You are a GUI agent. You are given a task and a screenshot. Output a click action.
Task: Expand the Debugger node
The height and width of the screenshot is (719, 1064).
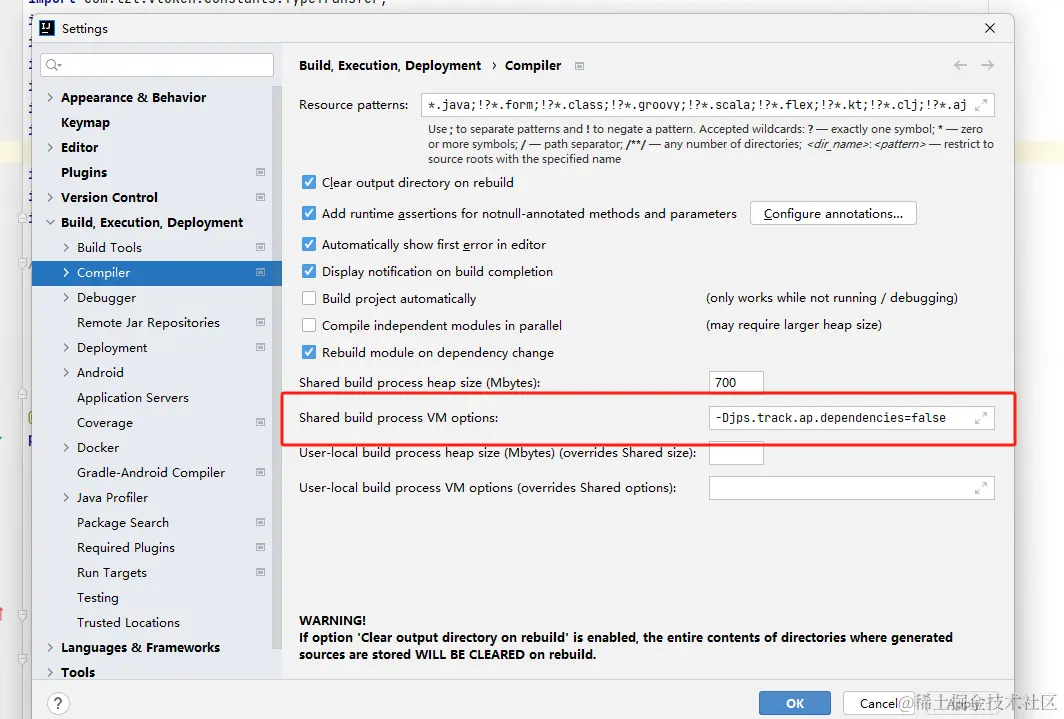[66, 298]
